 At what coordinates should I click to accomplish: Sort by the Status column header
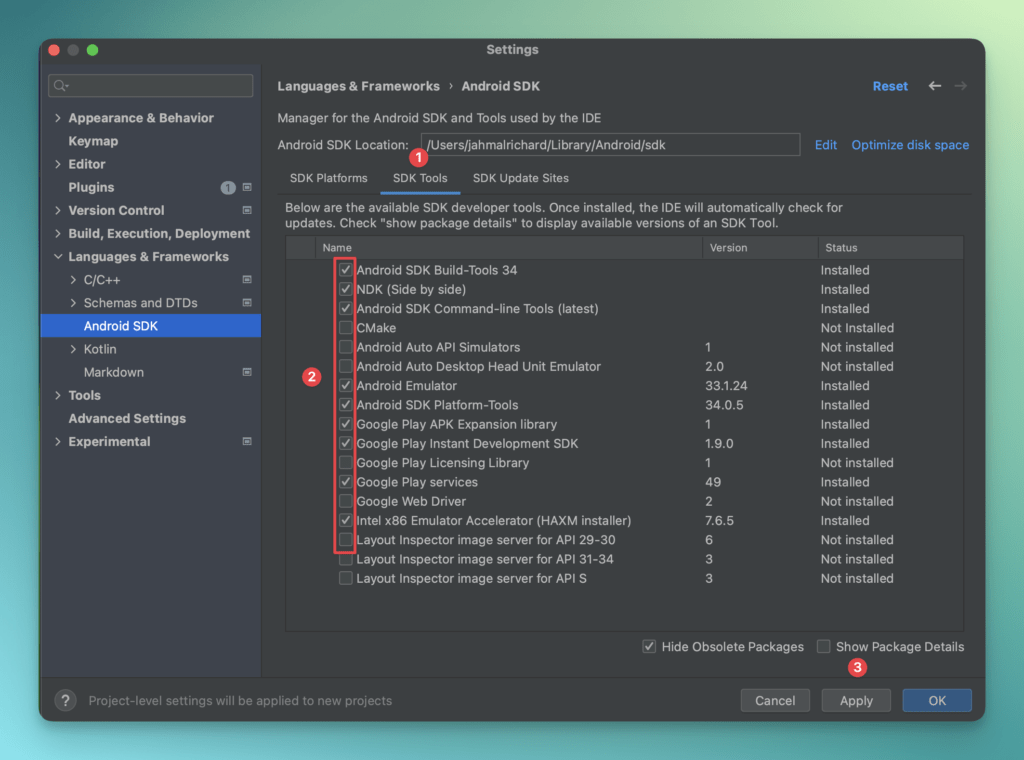(891, 247)
